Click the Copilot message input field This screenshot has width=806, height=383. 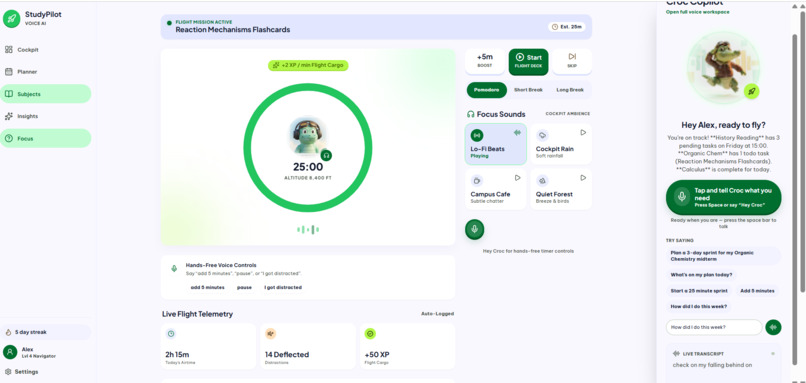(714, 327)
